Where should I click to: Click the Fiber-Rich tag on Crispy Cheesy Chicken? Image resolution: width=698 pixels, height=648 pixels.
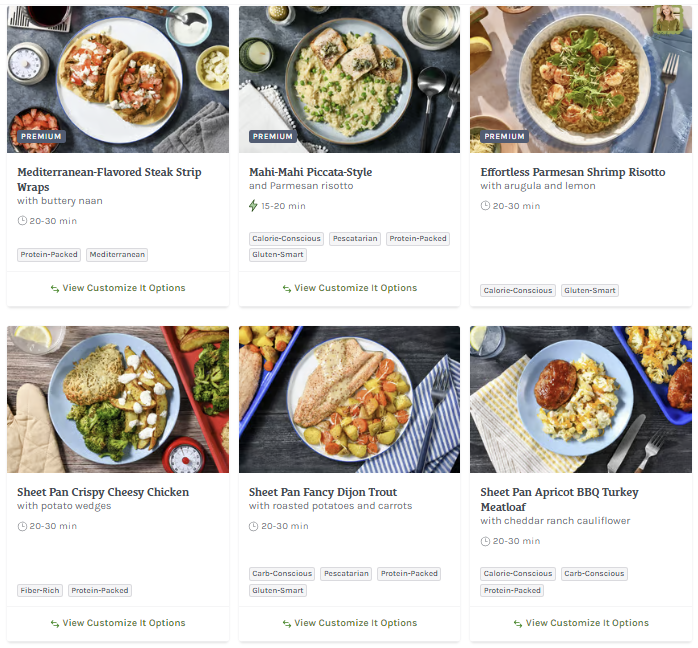(40, 590)
